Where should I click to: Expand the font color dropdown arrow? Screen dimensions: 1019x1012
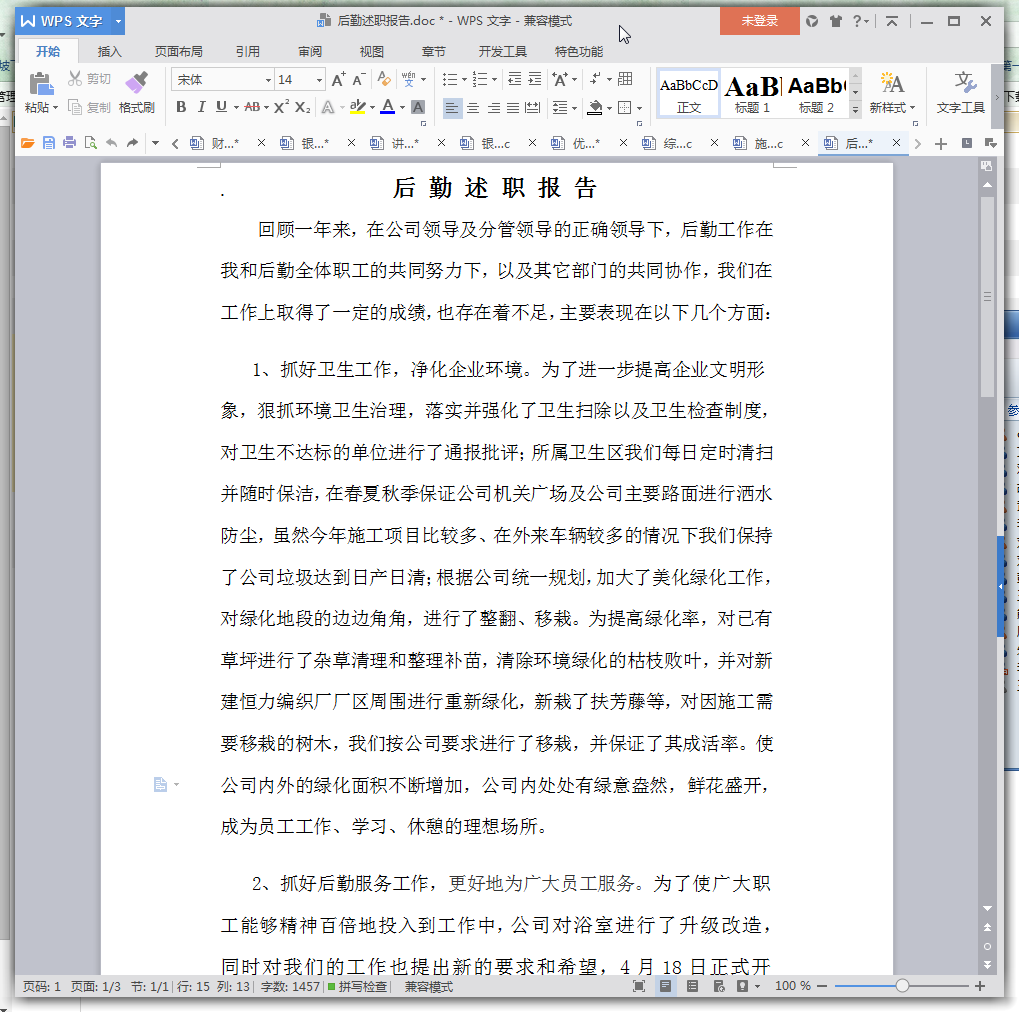tap(402, 107)
